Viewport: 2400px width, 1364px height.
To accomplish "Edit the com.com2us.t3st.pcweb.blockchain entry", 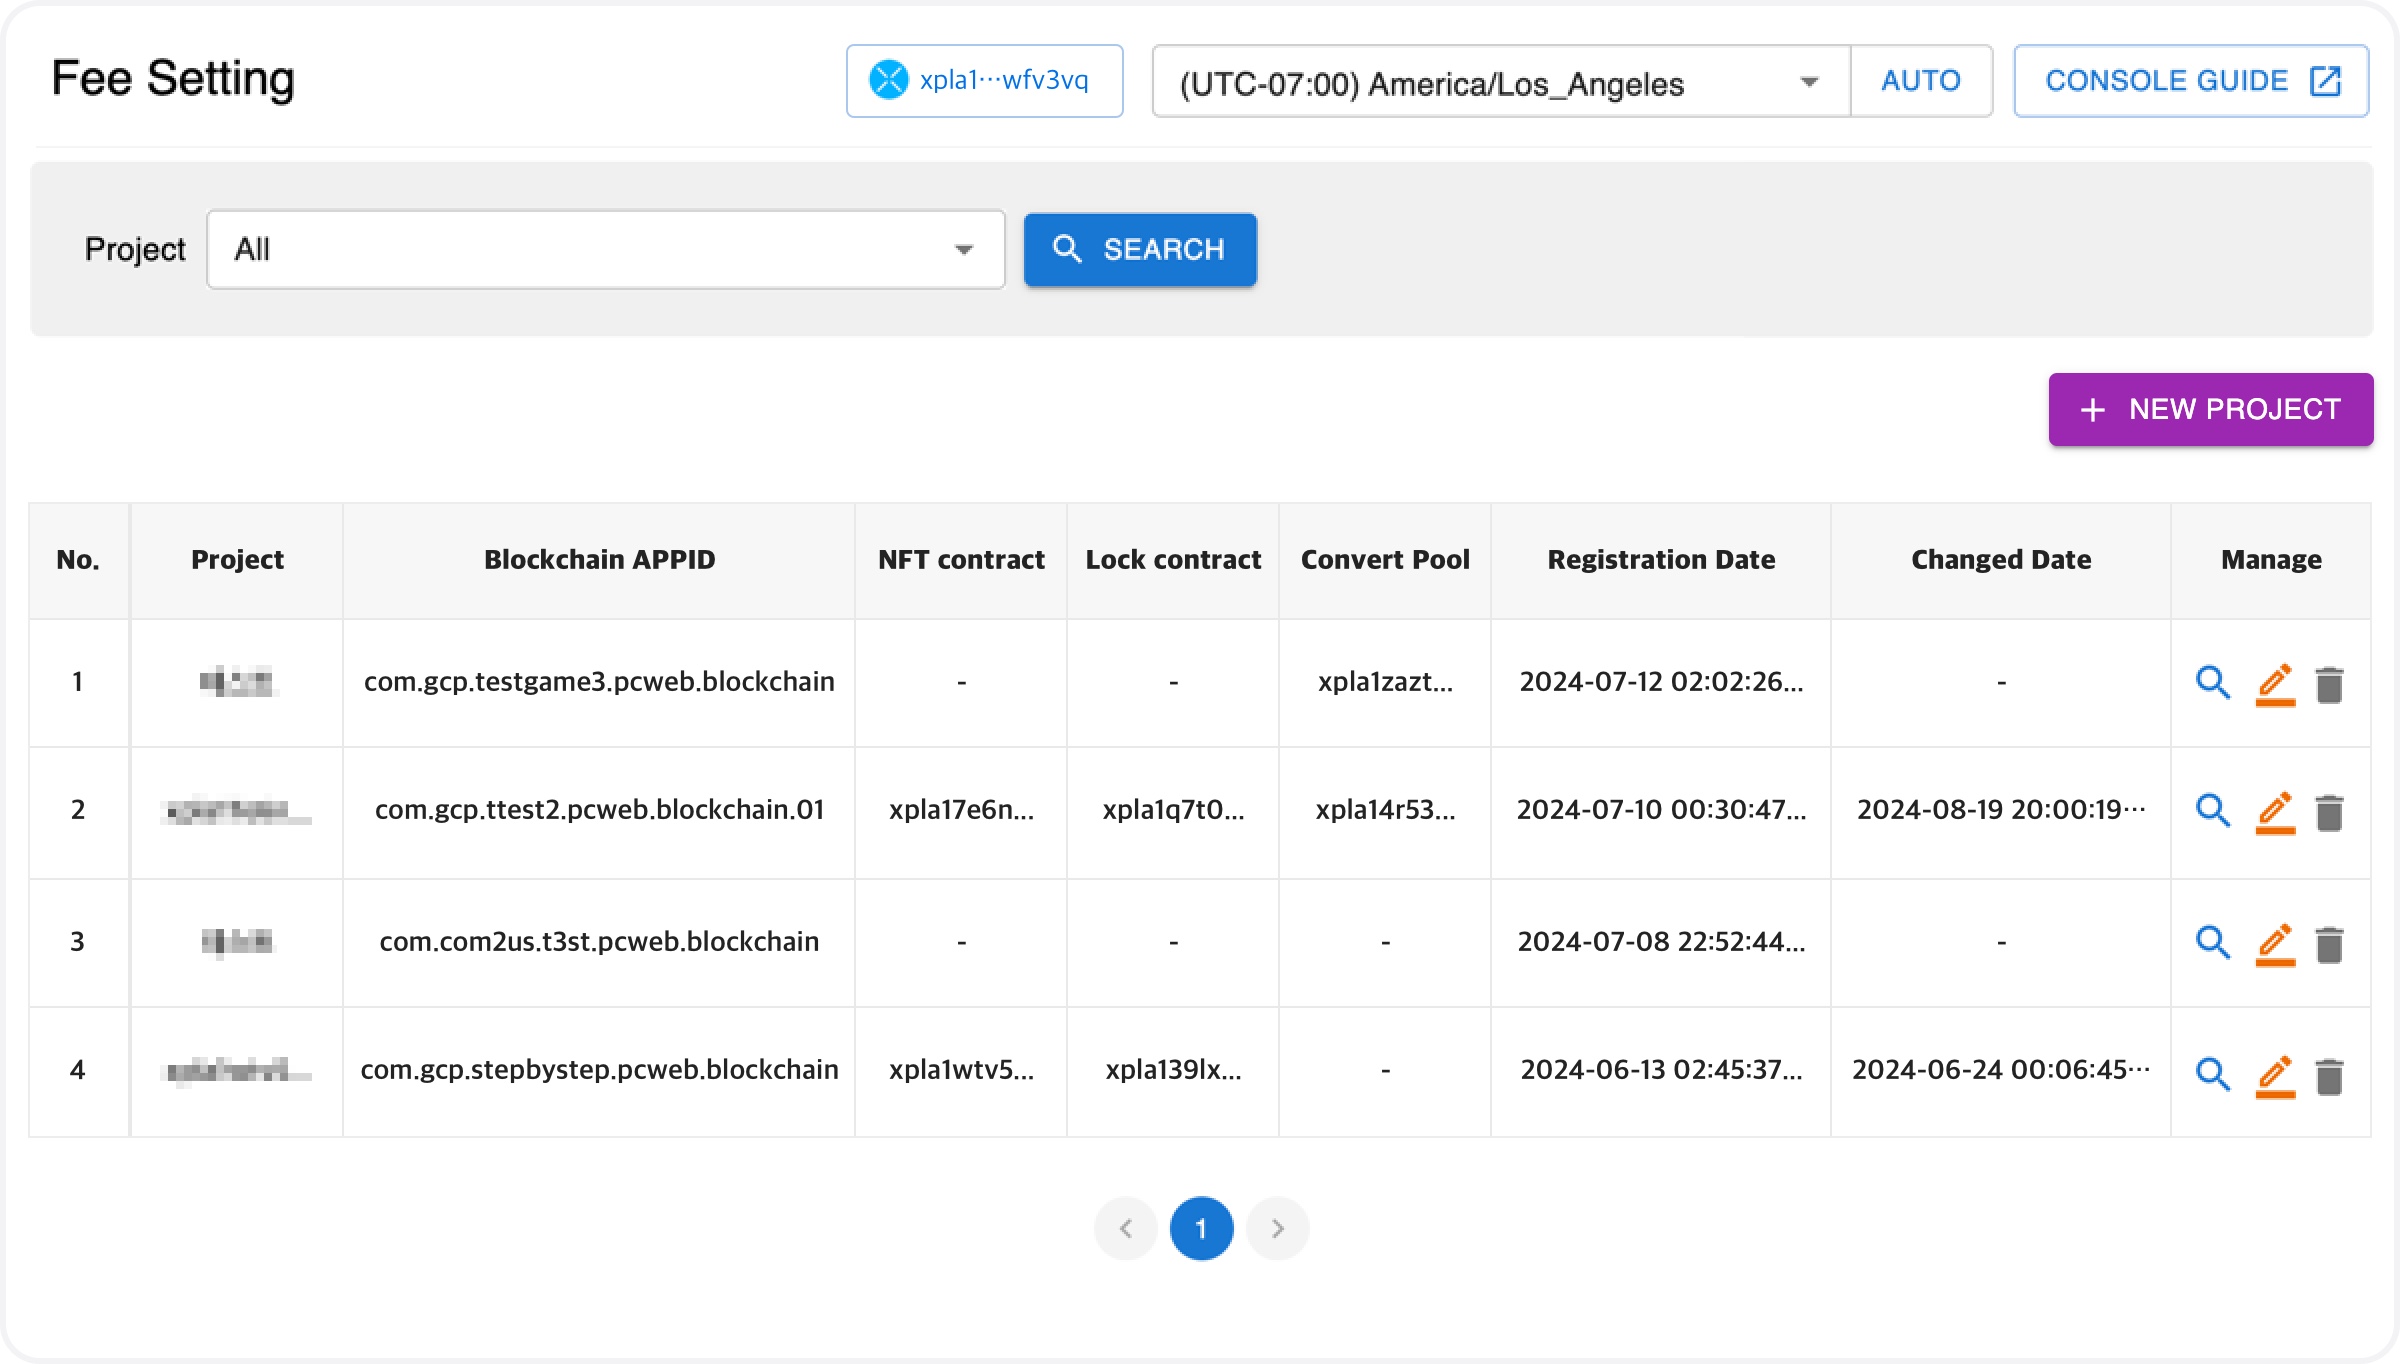I will coord(2274,944).
